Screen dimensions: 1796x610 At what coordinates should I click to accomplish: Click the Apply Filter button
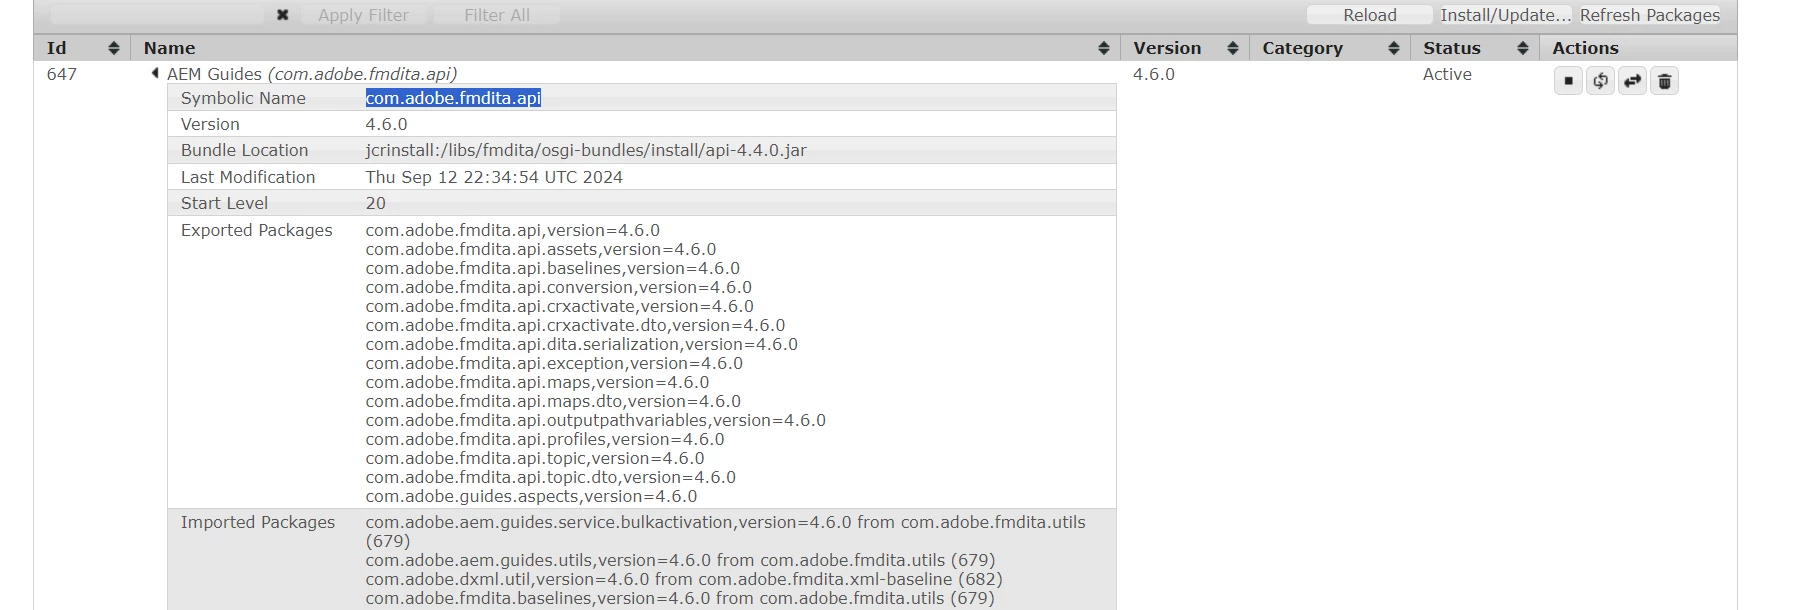[363, 15]
